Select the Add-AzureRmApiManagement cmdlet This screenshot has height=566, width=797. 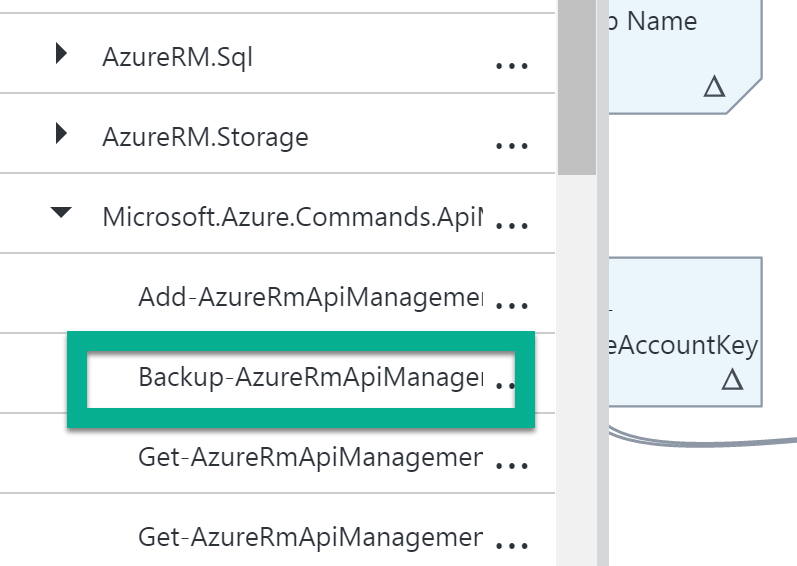tap(310, 296)
